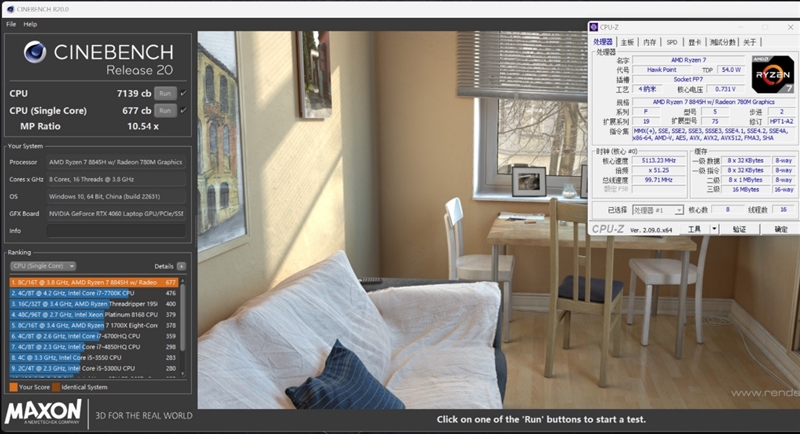Viewport: 800px width, 434px height.
Task: Click the Ryzen 7 logo in CPU-Z
Action: click(x=773, y=74)
